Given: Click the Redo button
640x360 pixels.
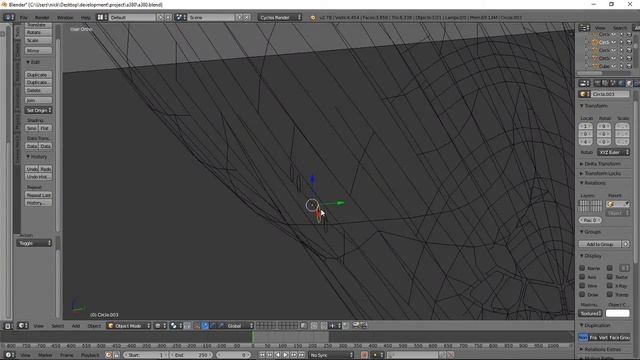Looking at the screenshot, I should click(45, 169).
